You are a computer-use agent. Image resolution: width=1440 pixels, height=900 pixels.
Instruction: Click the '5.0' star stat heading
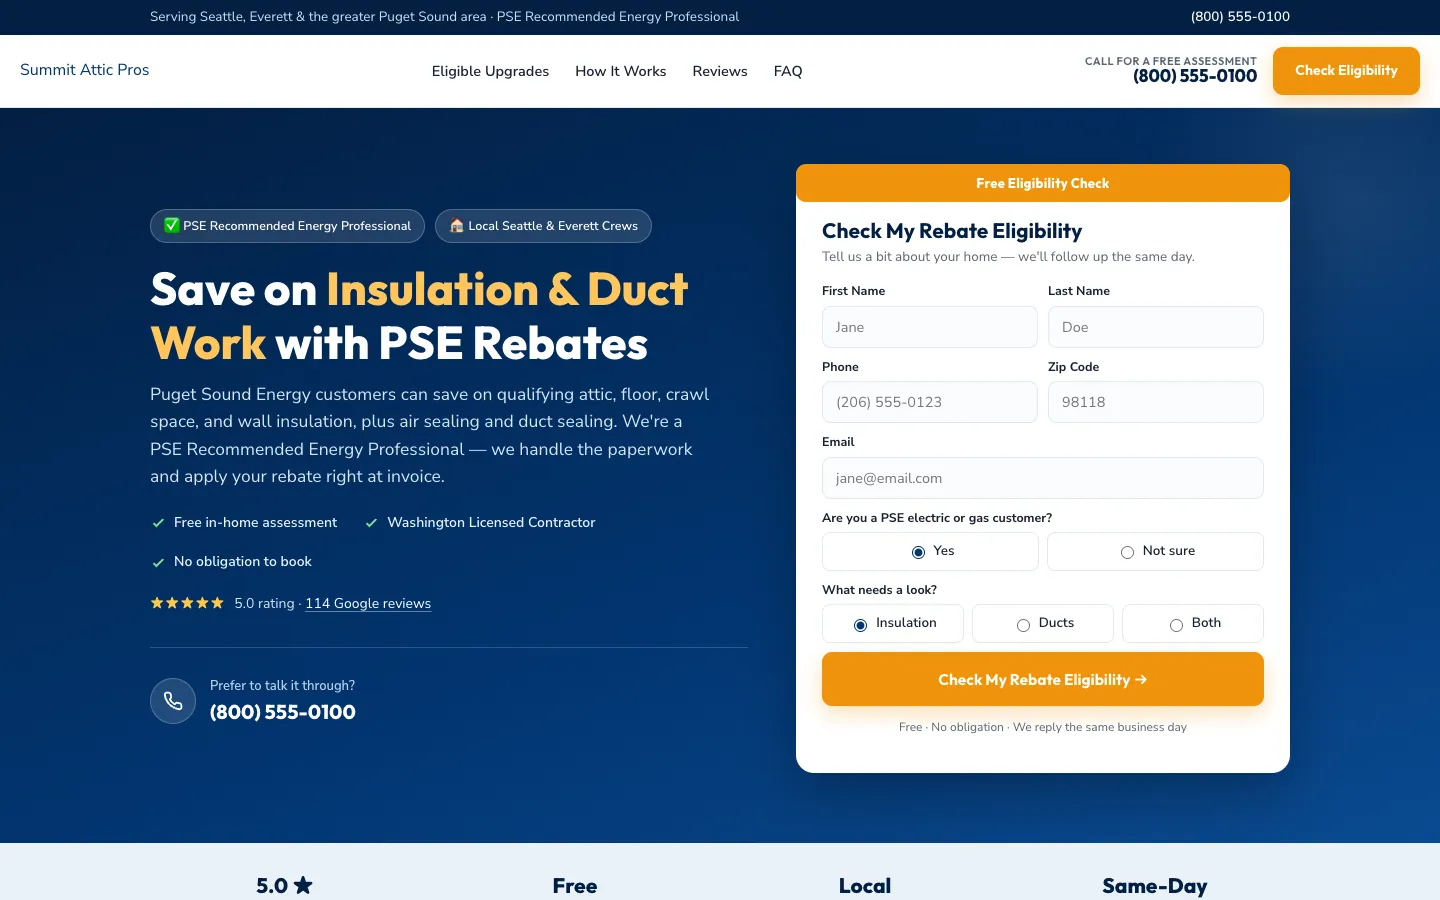[284, 886]
